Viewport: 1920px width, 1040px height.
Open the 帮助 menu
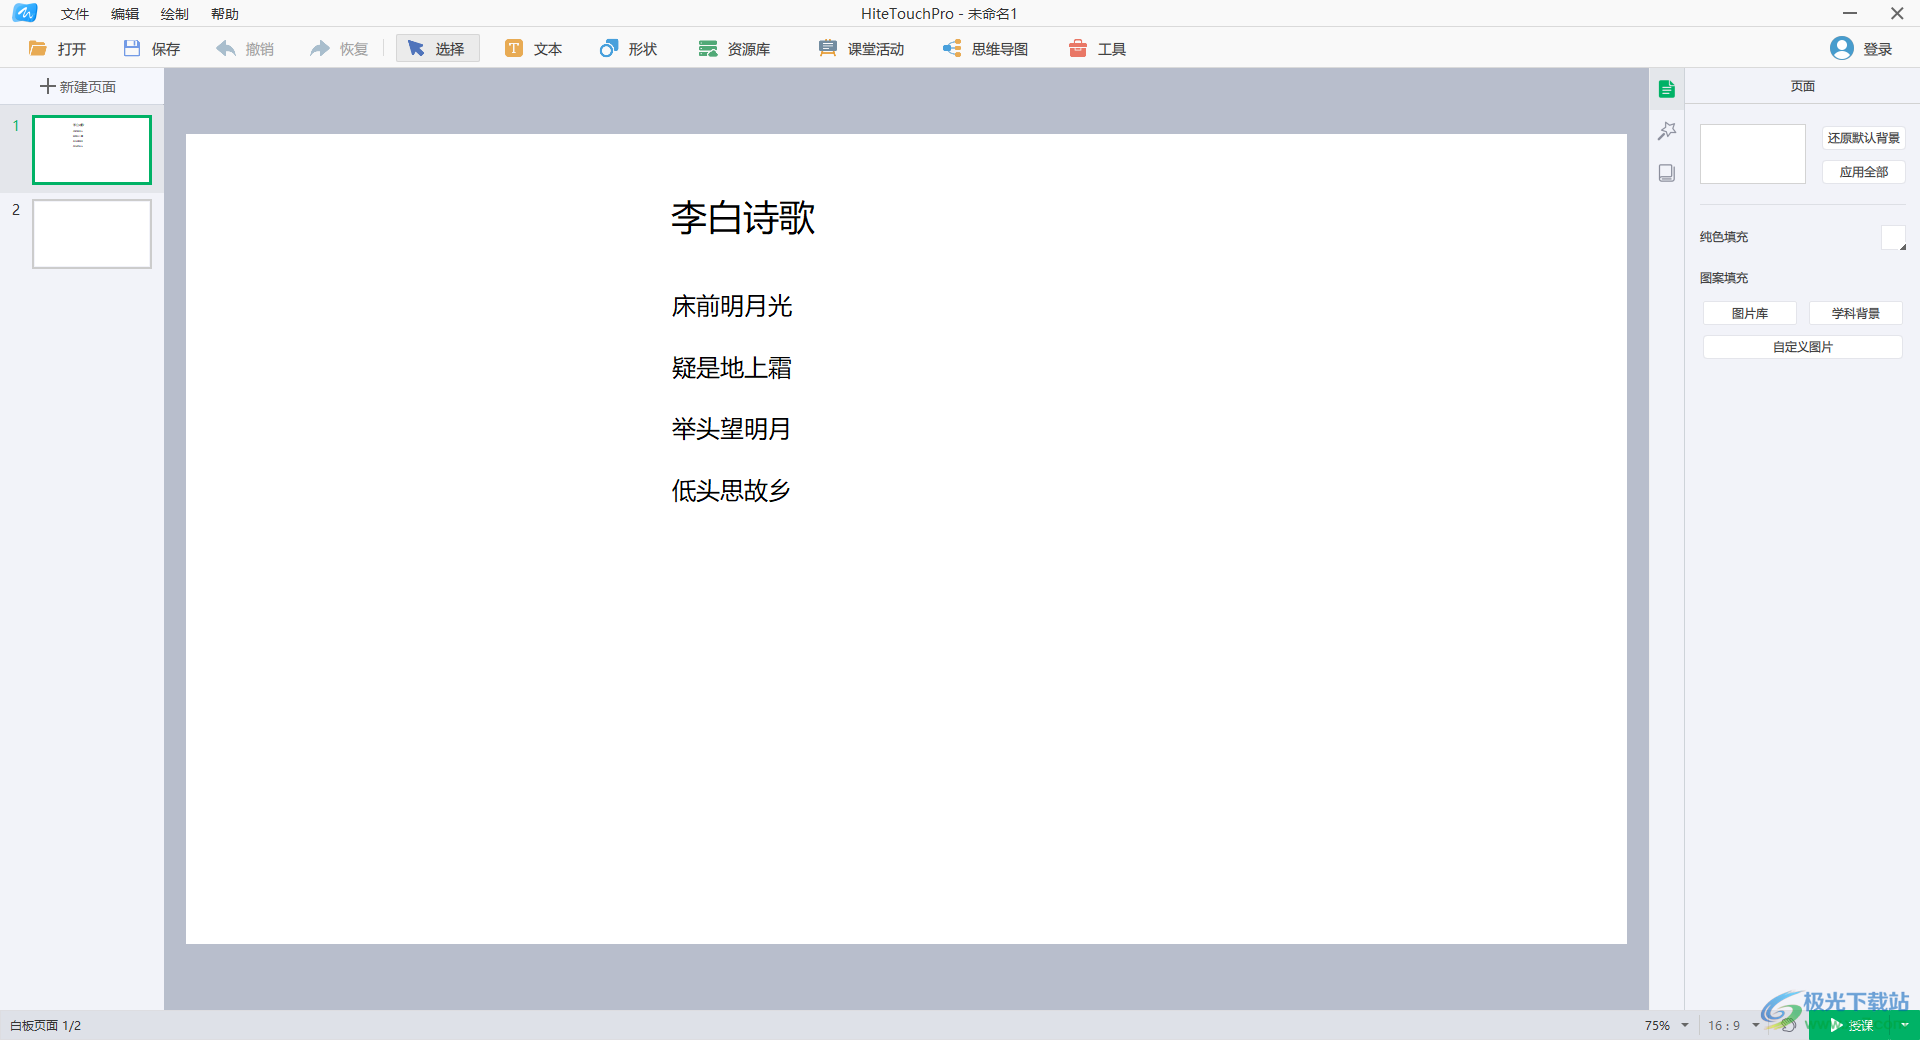(225, 14)
